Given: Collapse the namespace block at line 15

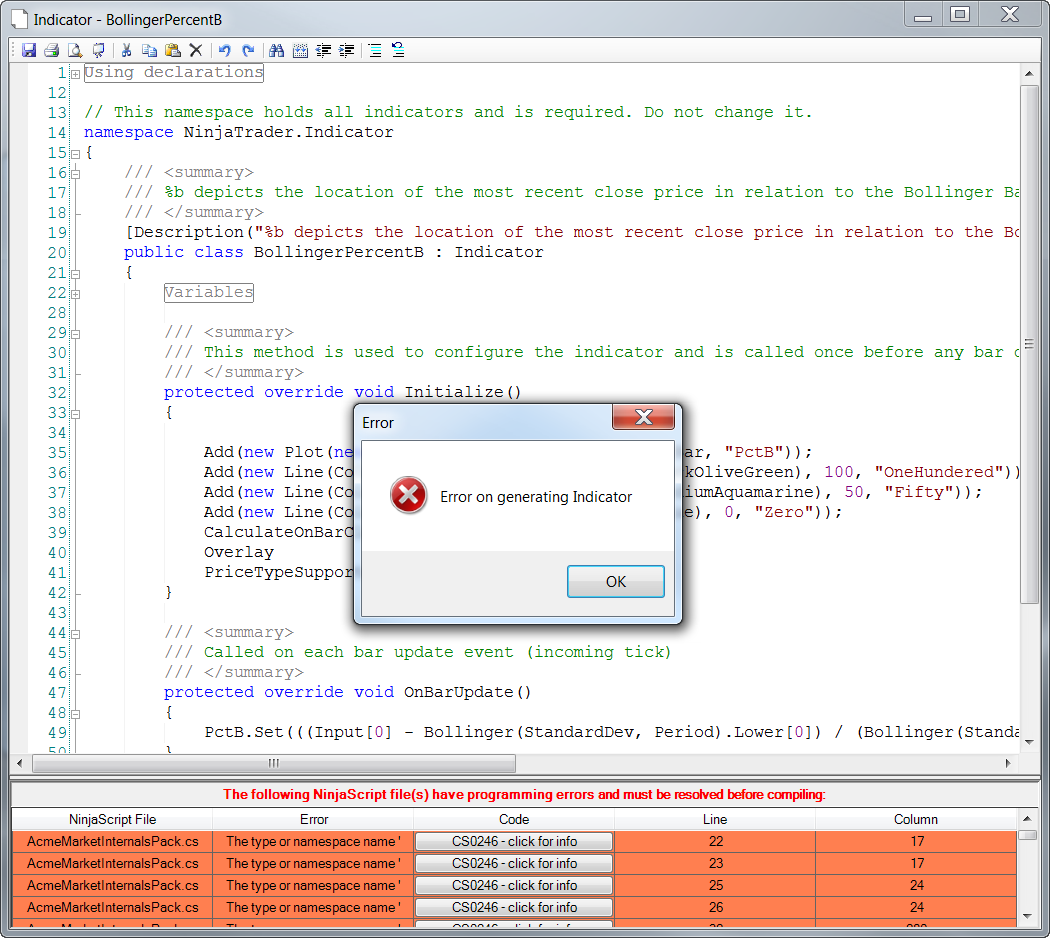Looking at the screenshot, I should pos(76,154).
